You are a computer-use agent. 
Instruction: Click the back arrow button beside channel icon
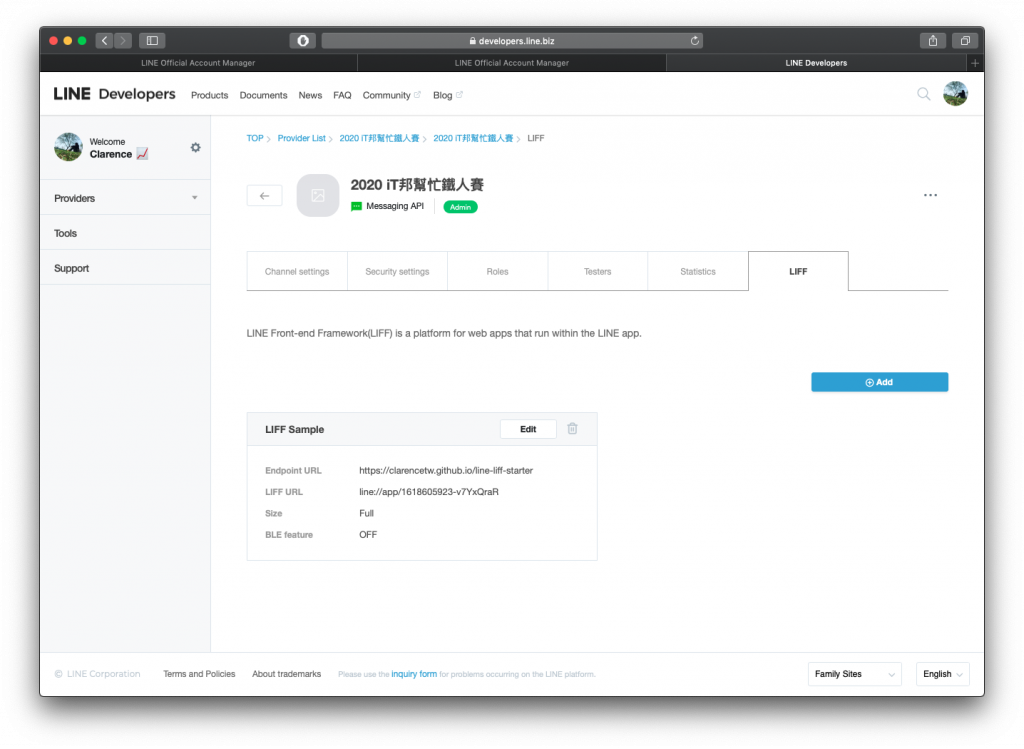[x=264, y=195]
